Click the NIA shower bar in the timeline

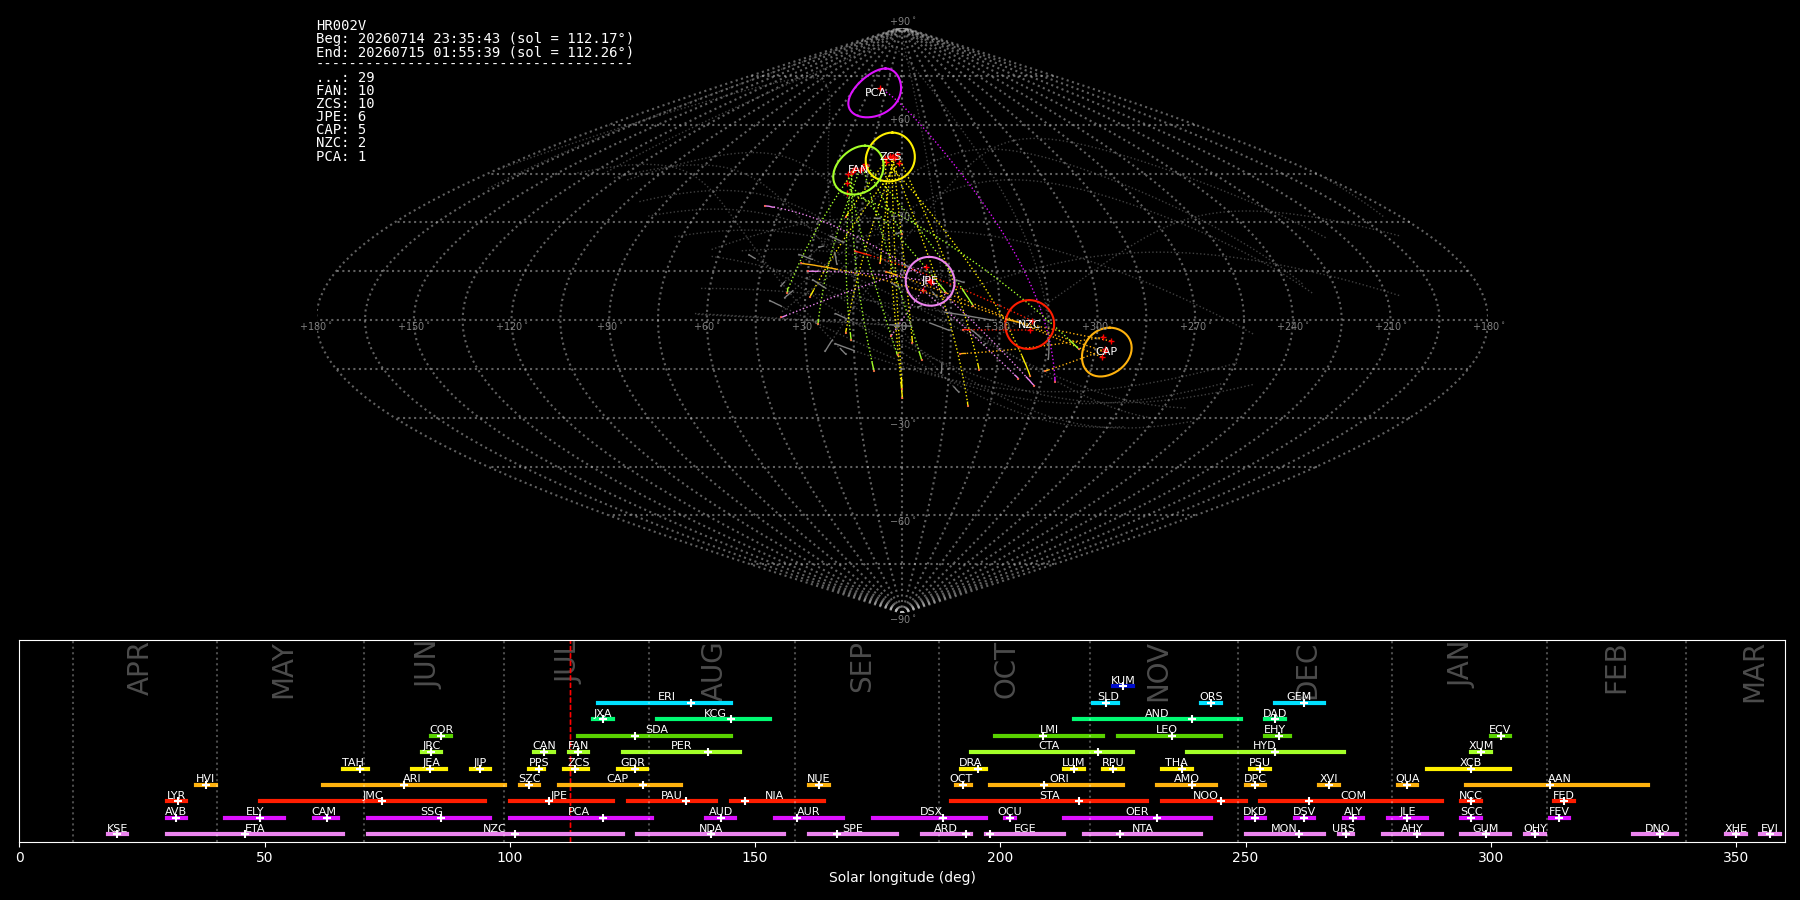pyautogui.click(x=777, y=801)
